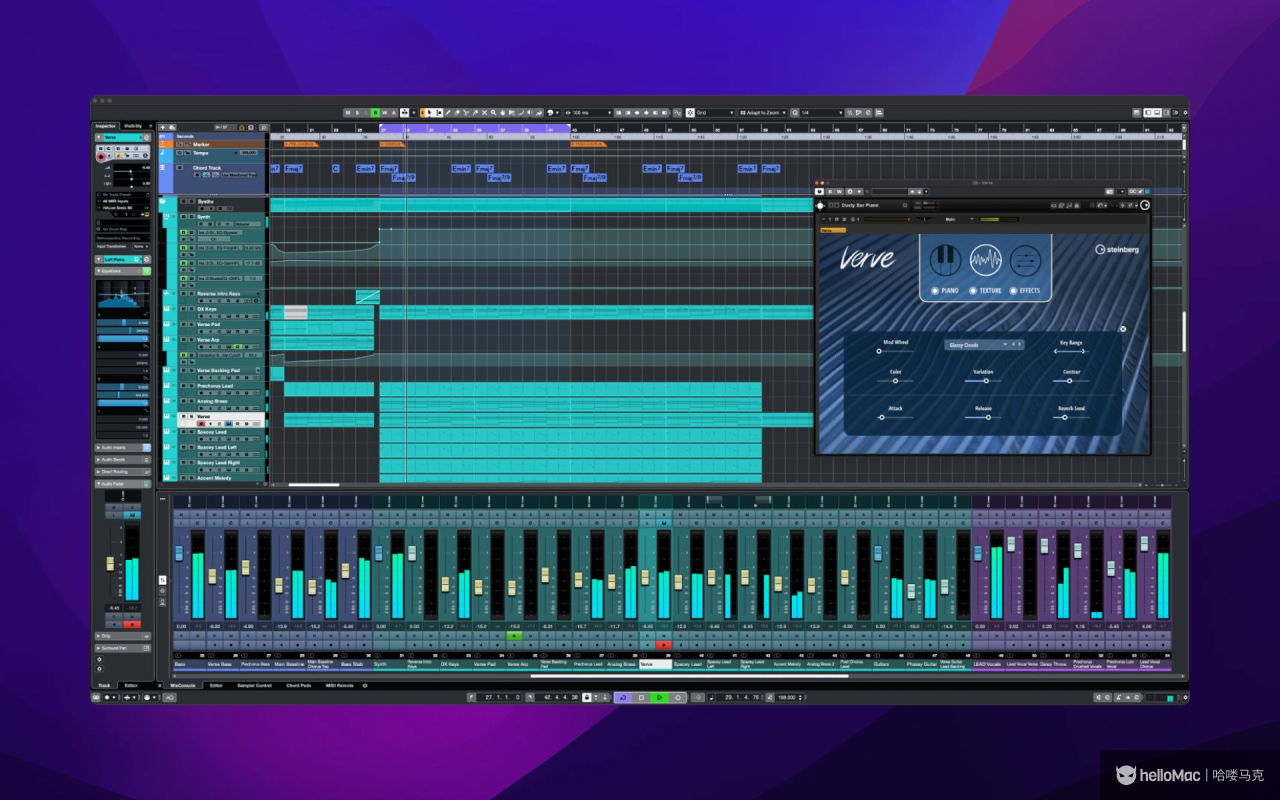This screenshot has width=1280, height=800.
Task: Click the waveform texture icon in Verve
Action: (986, 260)
